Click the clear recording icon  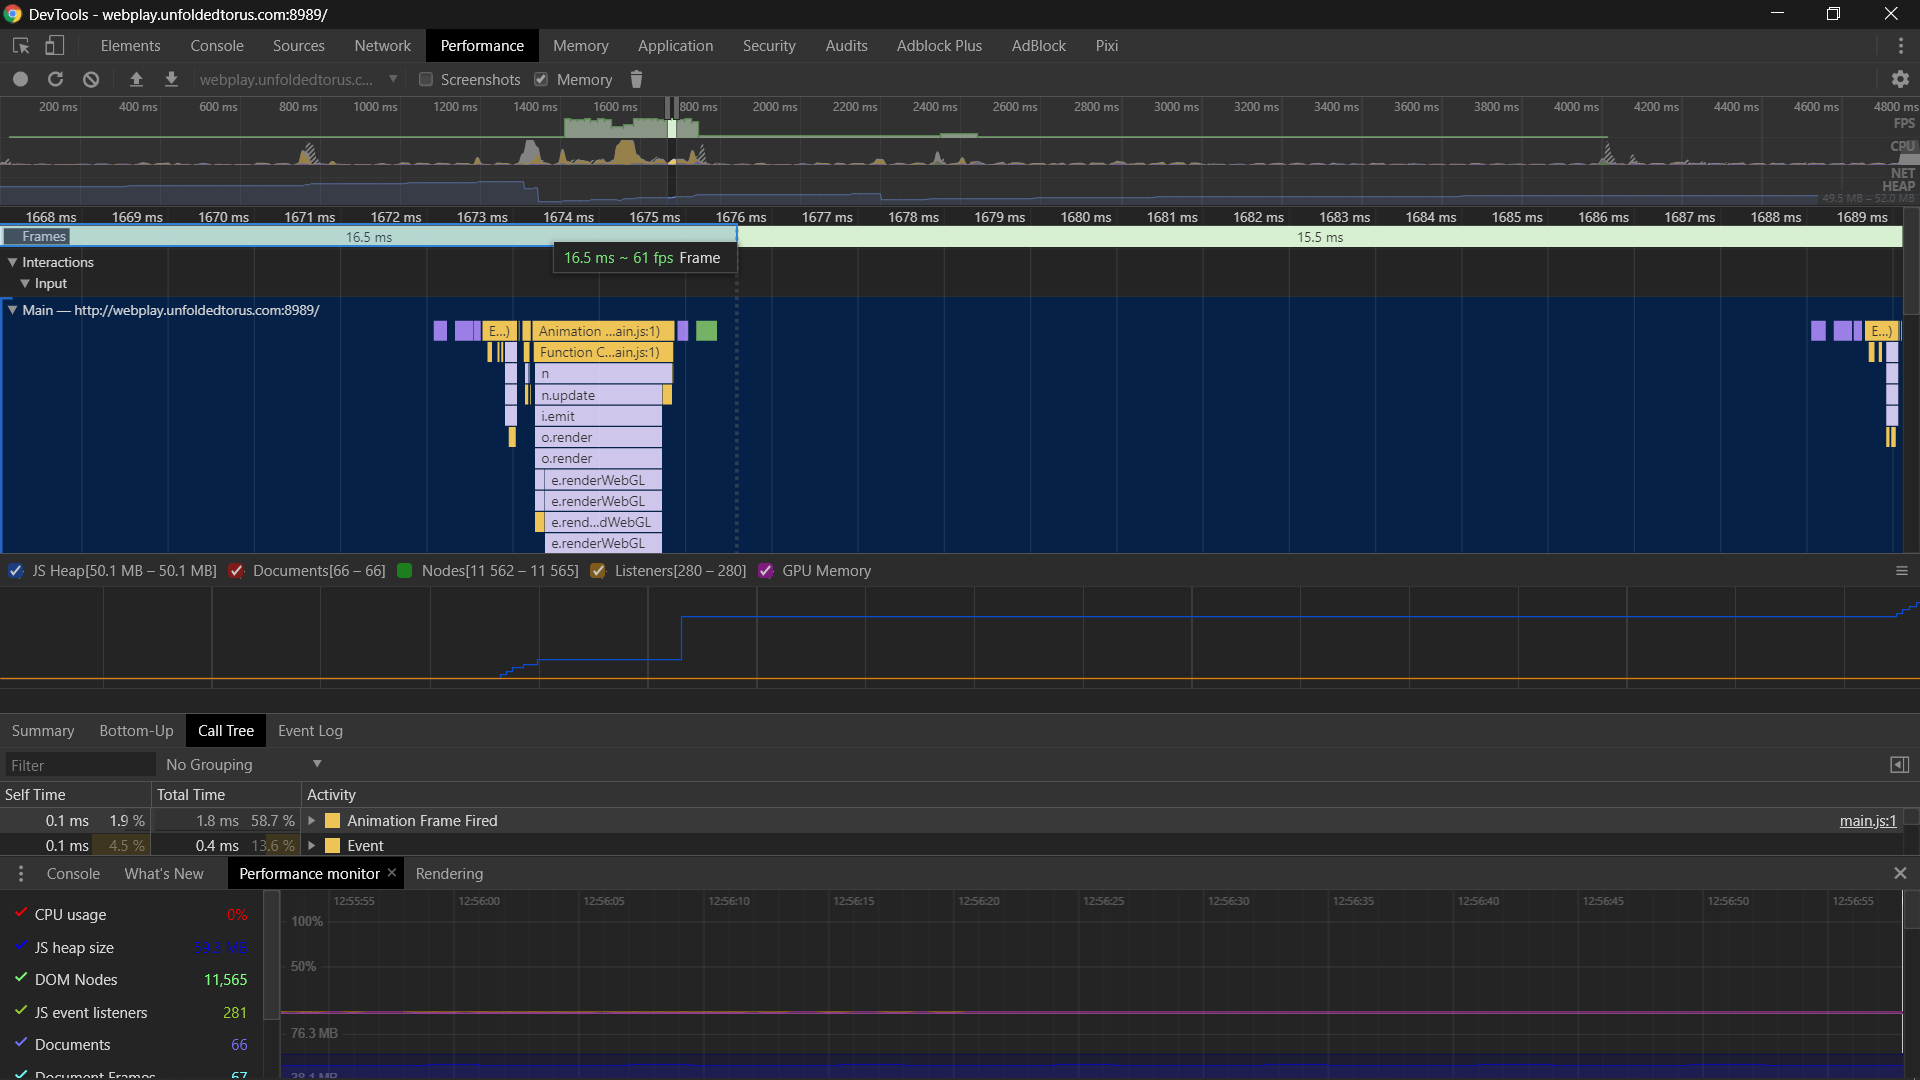coord(91,79)
